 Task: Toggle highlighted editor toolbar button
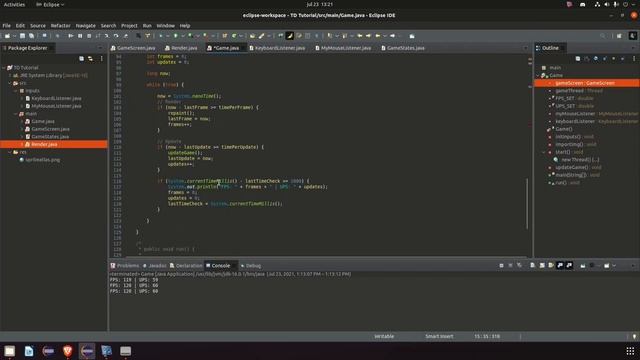point(289,36)
